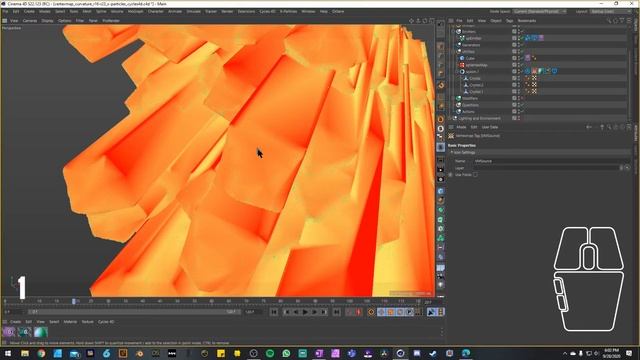Click the toggle active view icon

click(432, 20)
